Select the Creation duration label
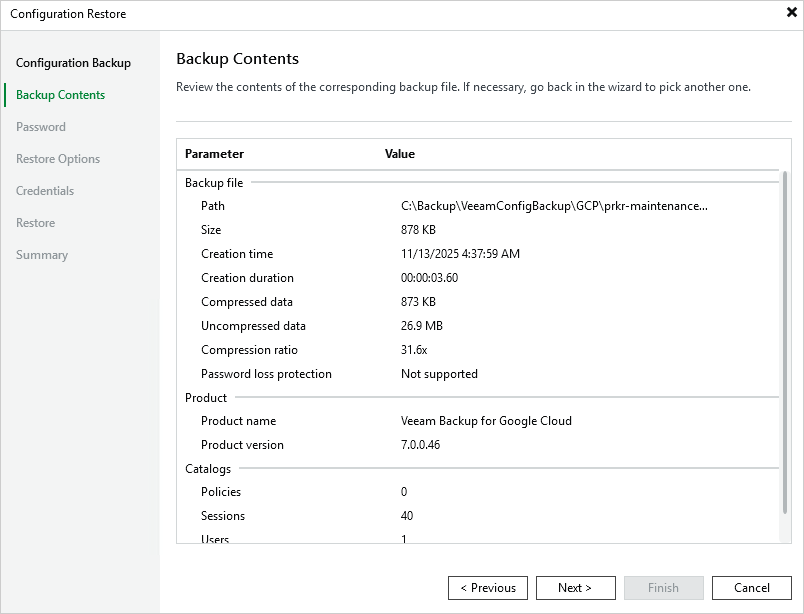Screen dimensions: 804x614 [x=247, y=278]
